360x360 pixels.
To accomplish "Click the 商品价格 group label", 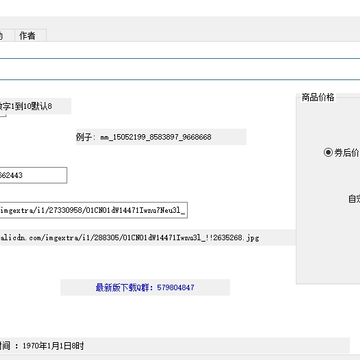I will [x=318, y=97].
